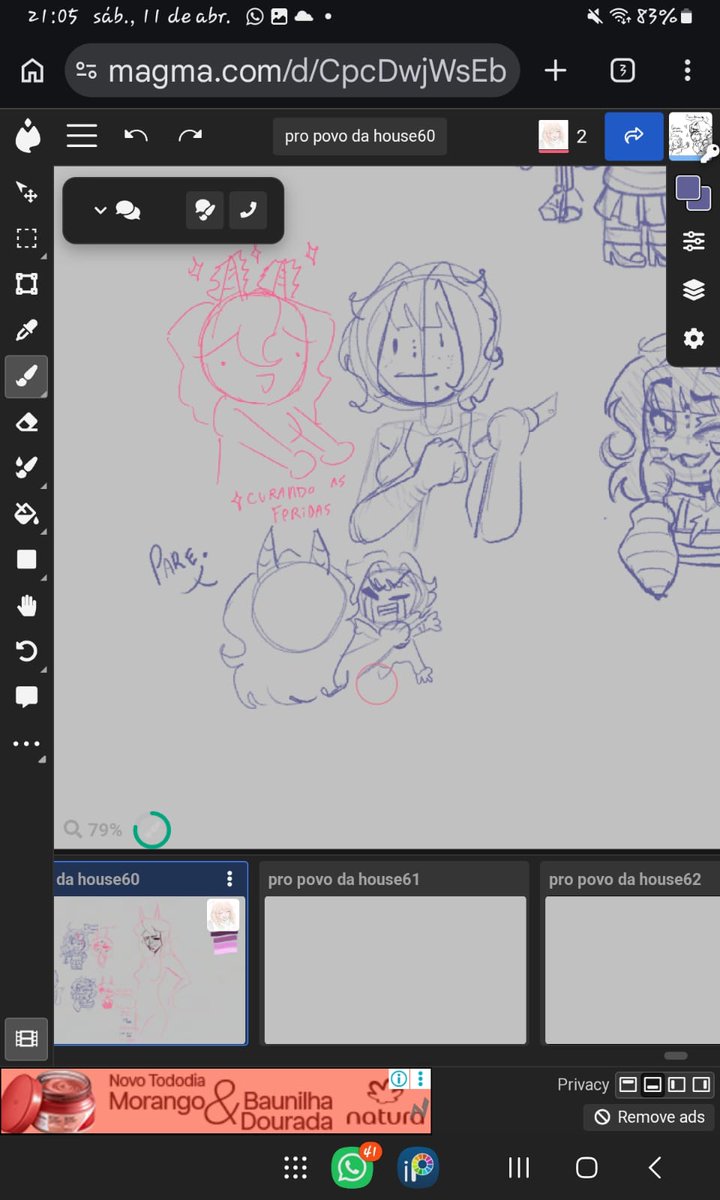
Task: Undo the last stroke
Action: [136, 136]
